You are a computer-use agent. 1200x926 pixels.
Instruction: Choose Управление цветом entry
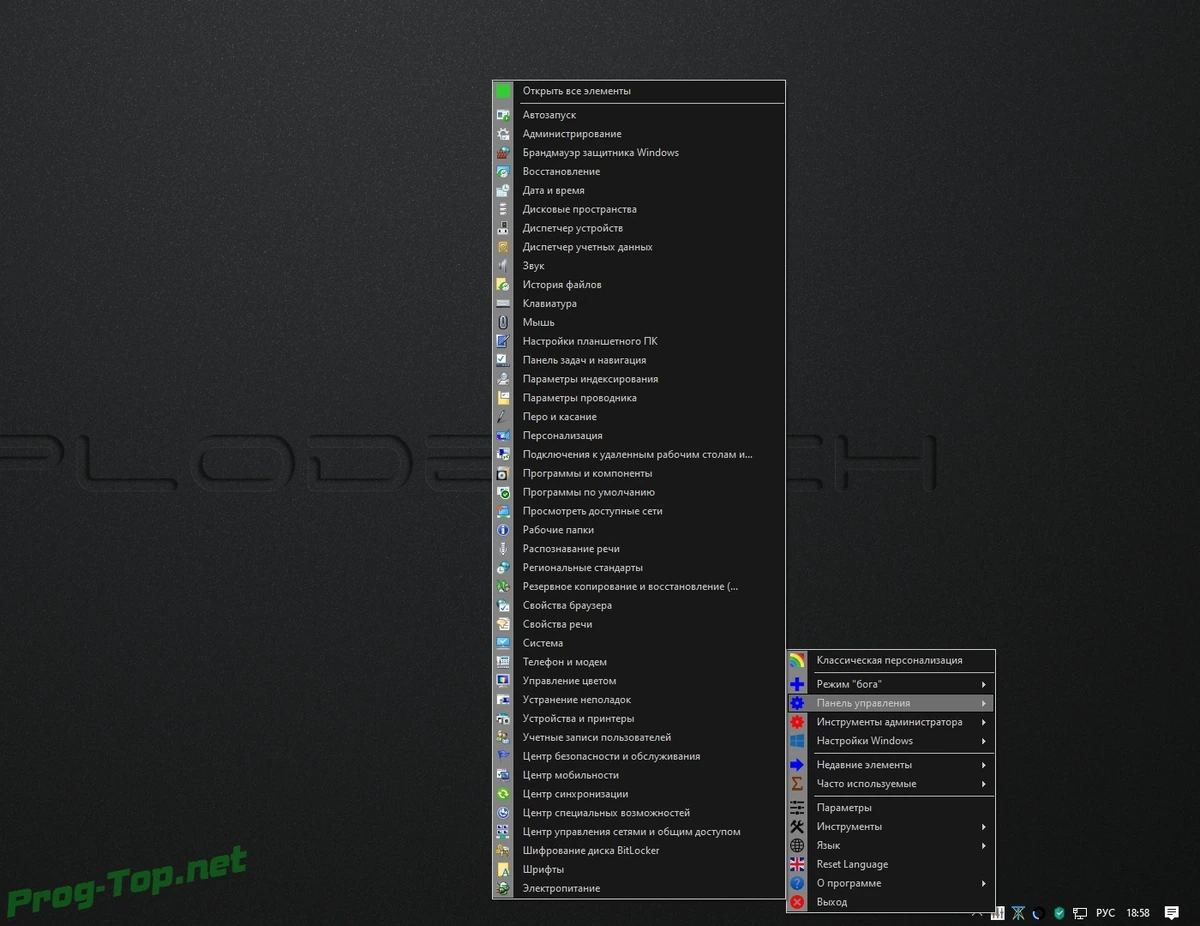click(639, 681)
